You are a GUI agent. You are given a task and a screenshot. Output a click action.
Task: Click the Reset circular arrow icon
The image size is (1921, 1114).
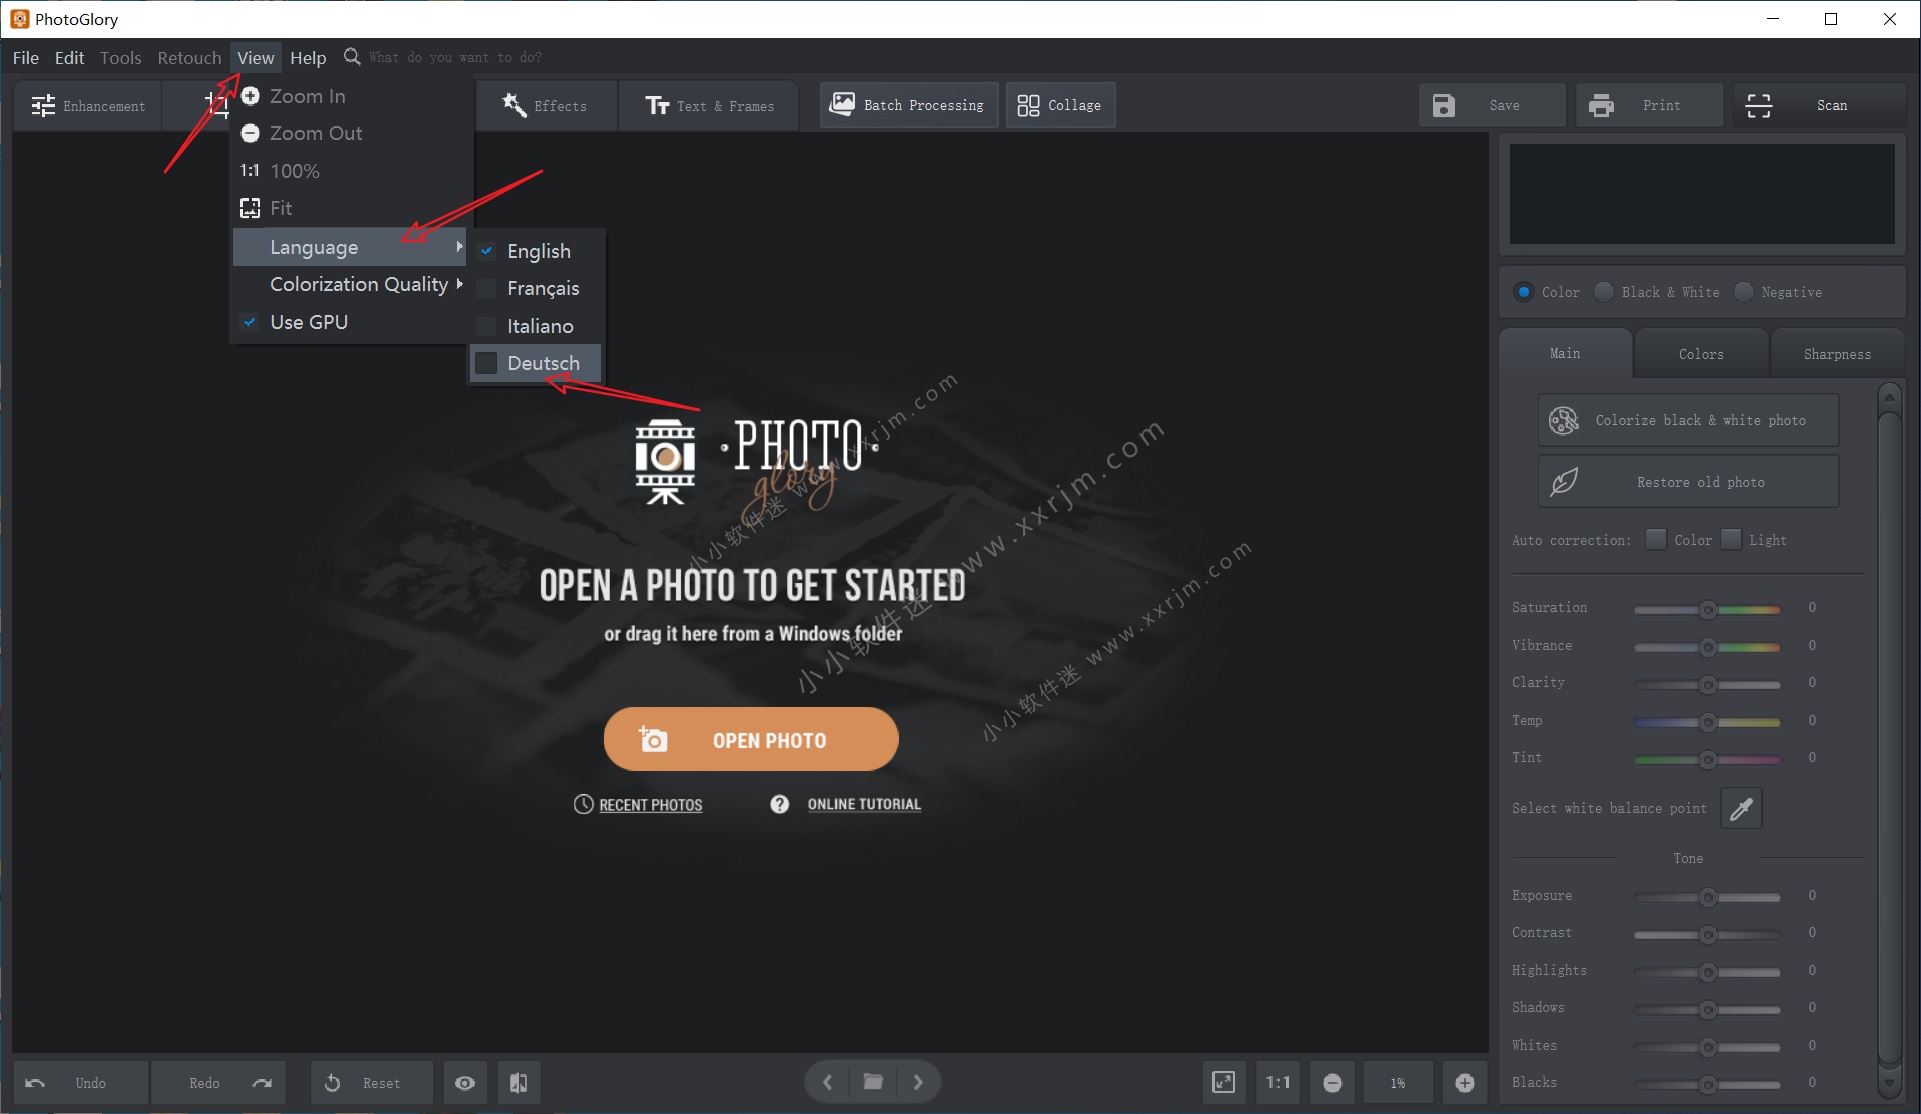[x=333, y=1083]
